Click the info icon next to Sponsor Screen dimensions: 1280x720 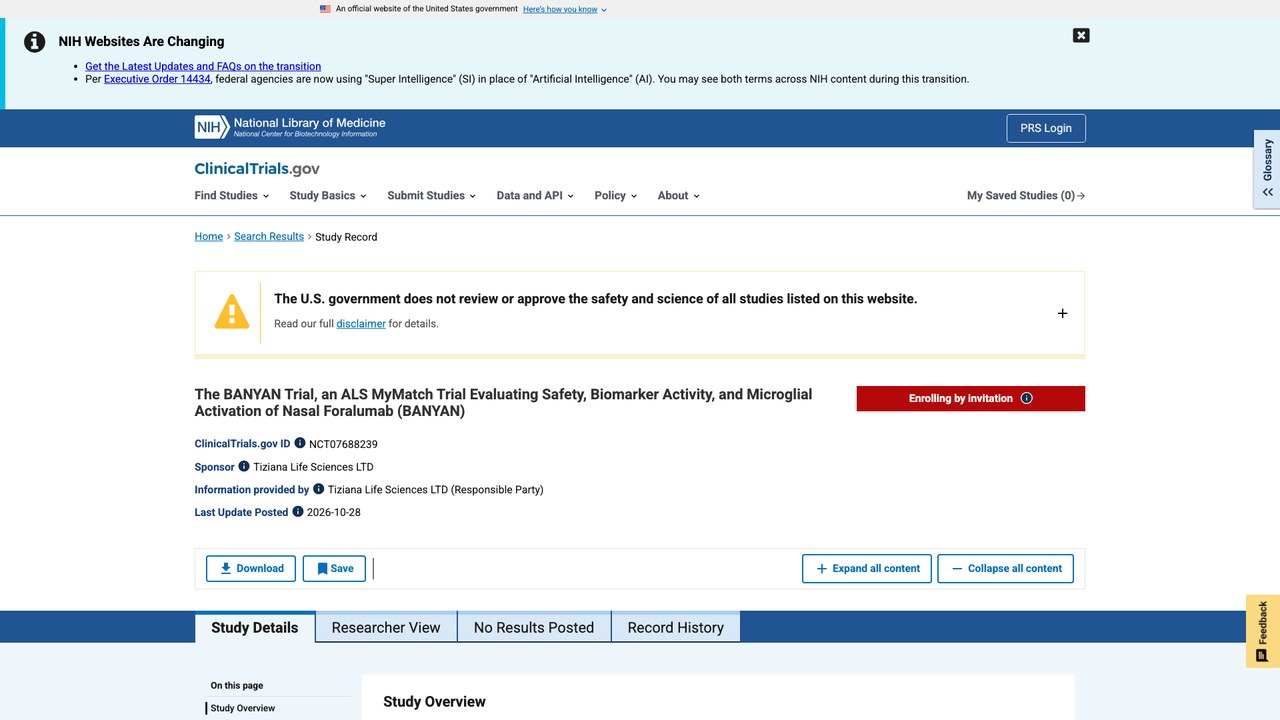tap(244, 466)
